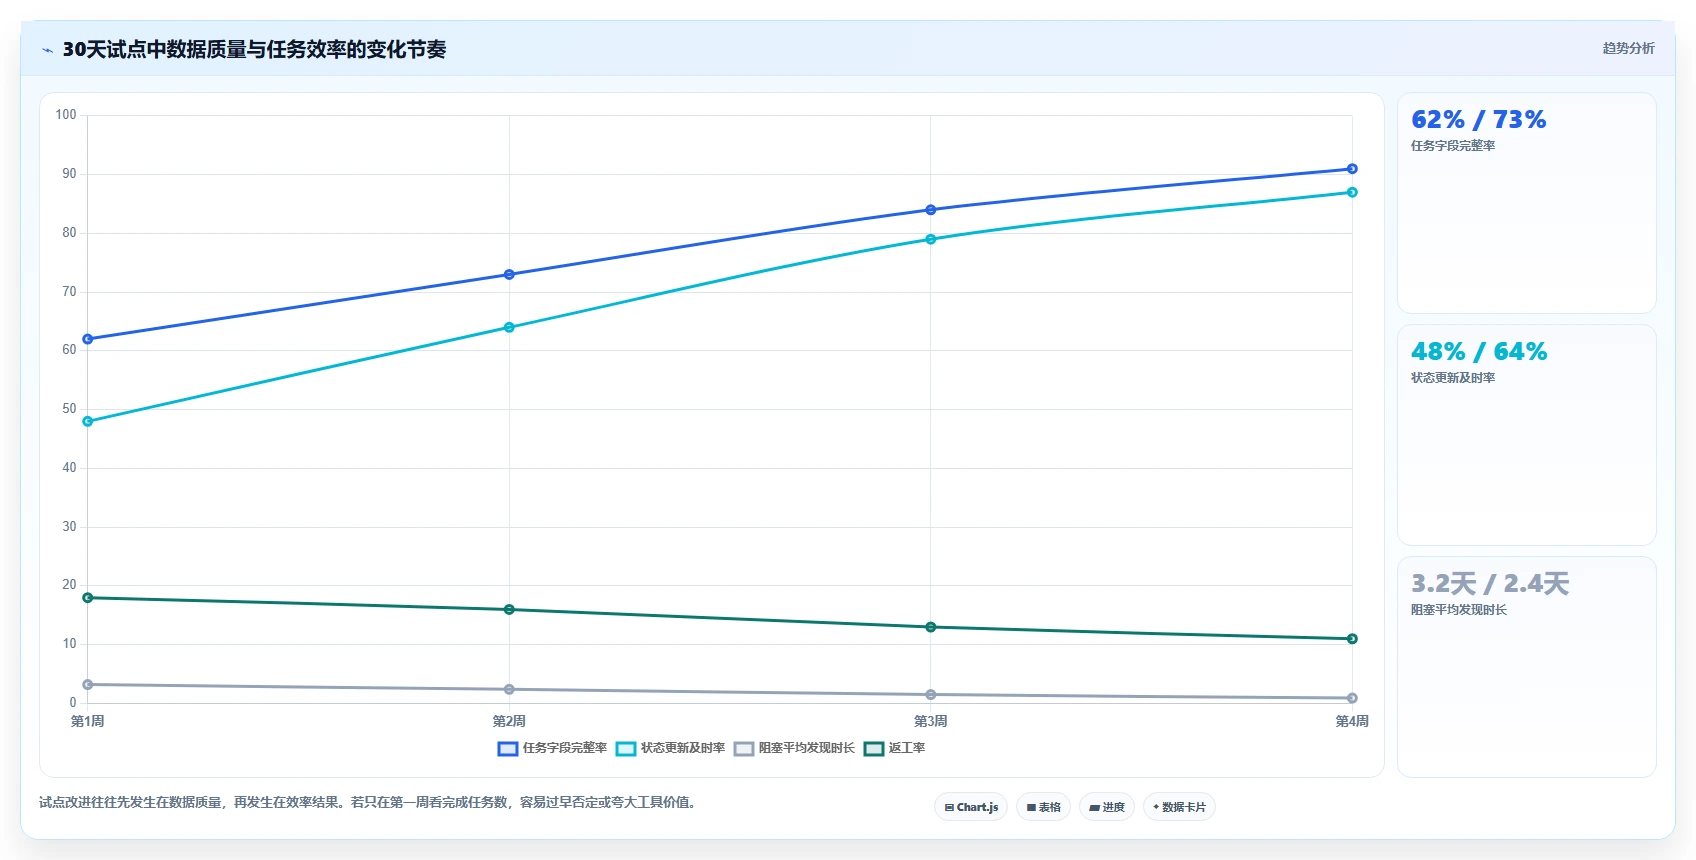This screenshot has height=860, width=1696.
Task: Select 阻塞平均发现时长 point at 第2周
Action: [509, 689]
